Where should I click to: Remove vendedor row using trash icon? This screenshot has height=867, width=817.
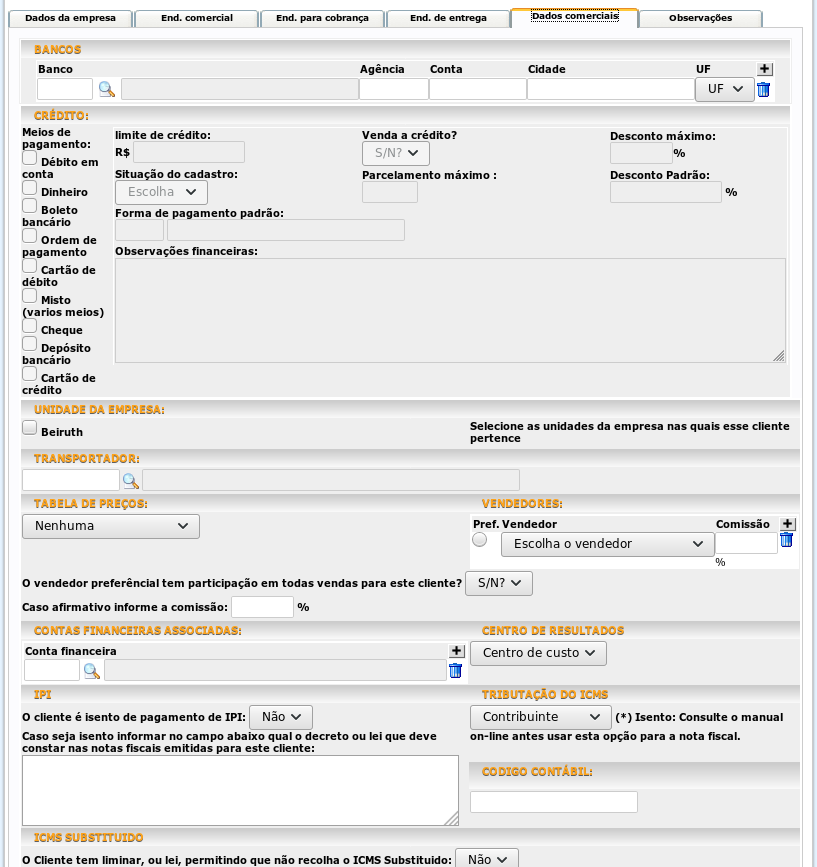coord(786,540)
